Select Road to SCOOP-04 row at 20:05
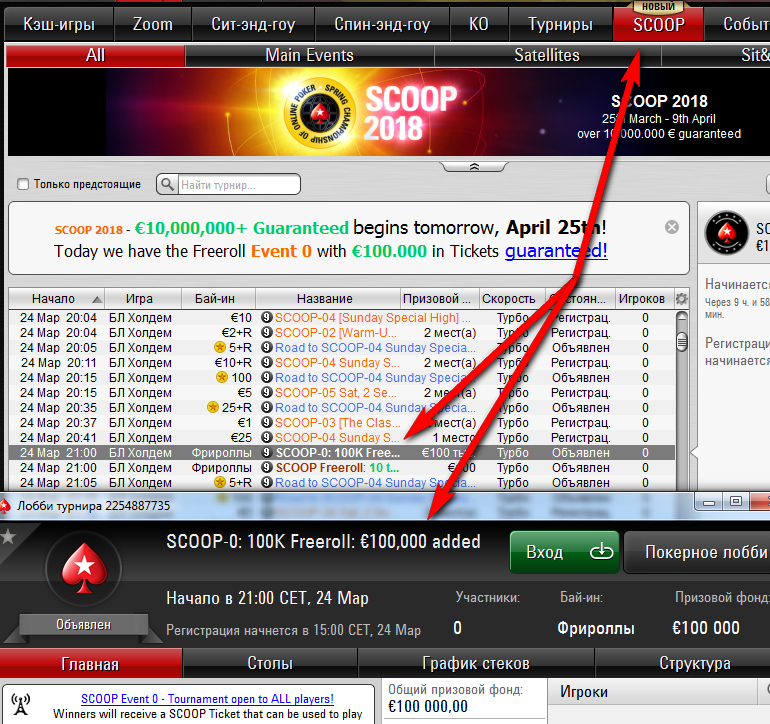This screenshot has width=770, height=724. pyautogui.click(x=341, y=348)
